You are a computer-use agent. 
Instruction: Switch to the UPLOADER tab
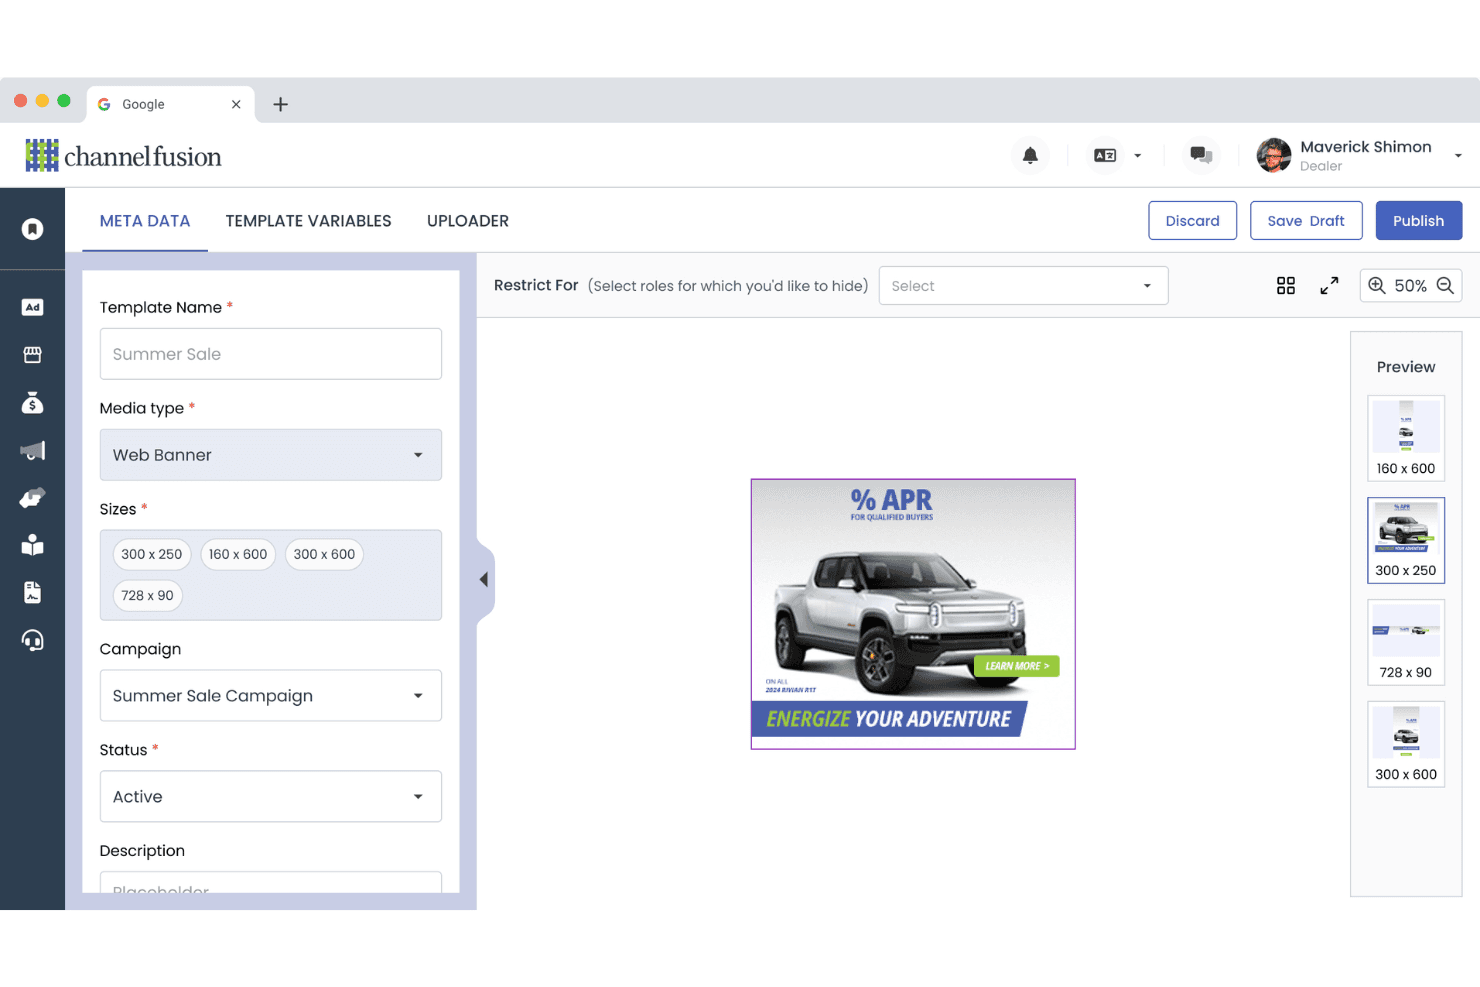pos(468,221)
